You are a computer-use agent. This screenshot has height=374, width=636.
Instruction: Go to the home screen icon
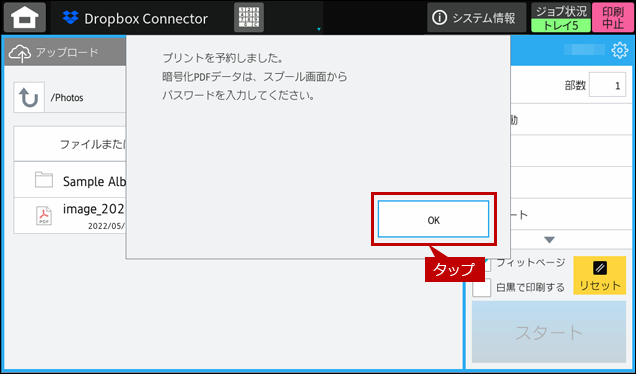point(25,17)
